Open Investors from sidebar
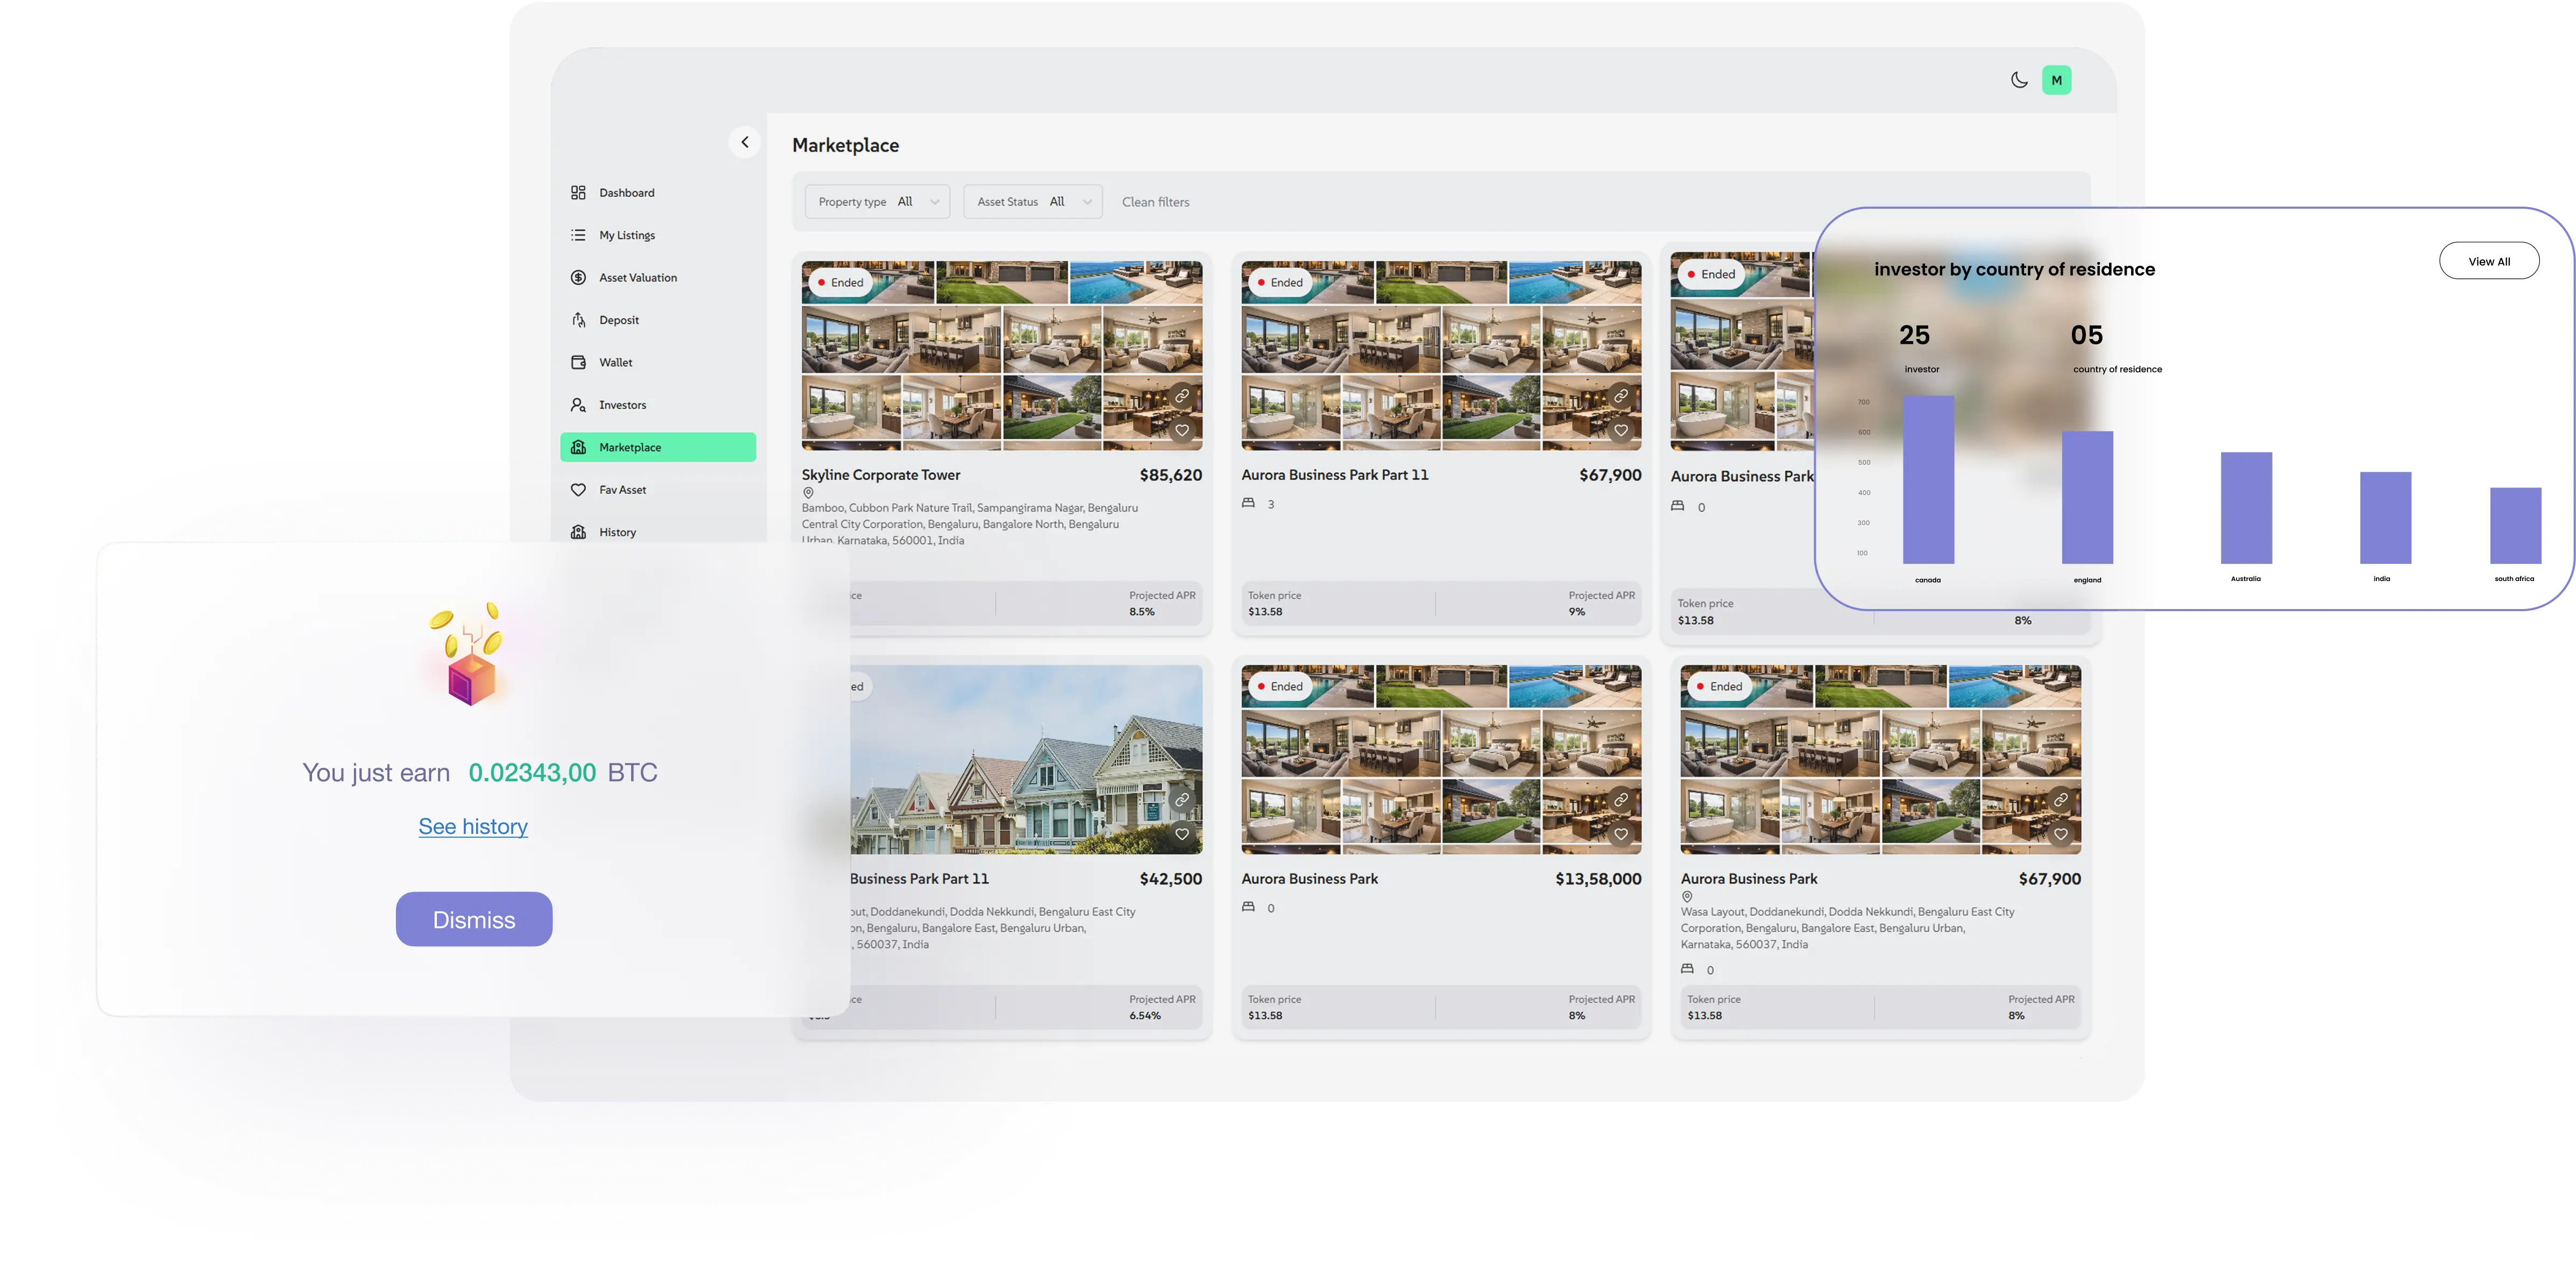Screen dimensions: 2576x1274 (658, 405)
